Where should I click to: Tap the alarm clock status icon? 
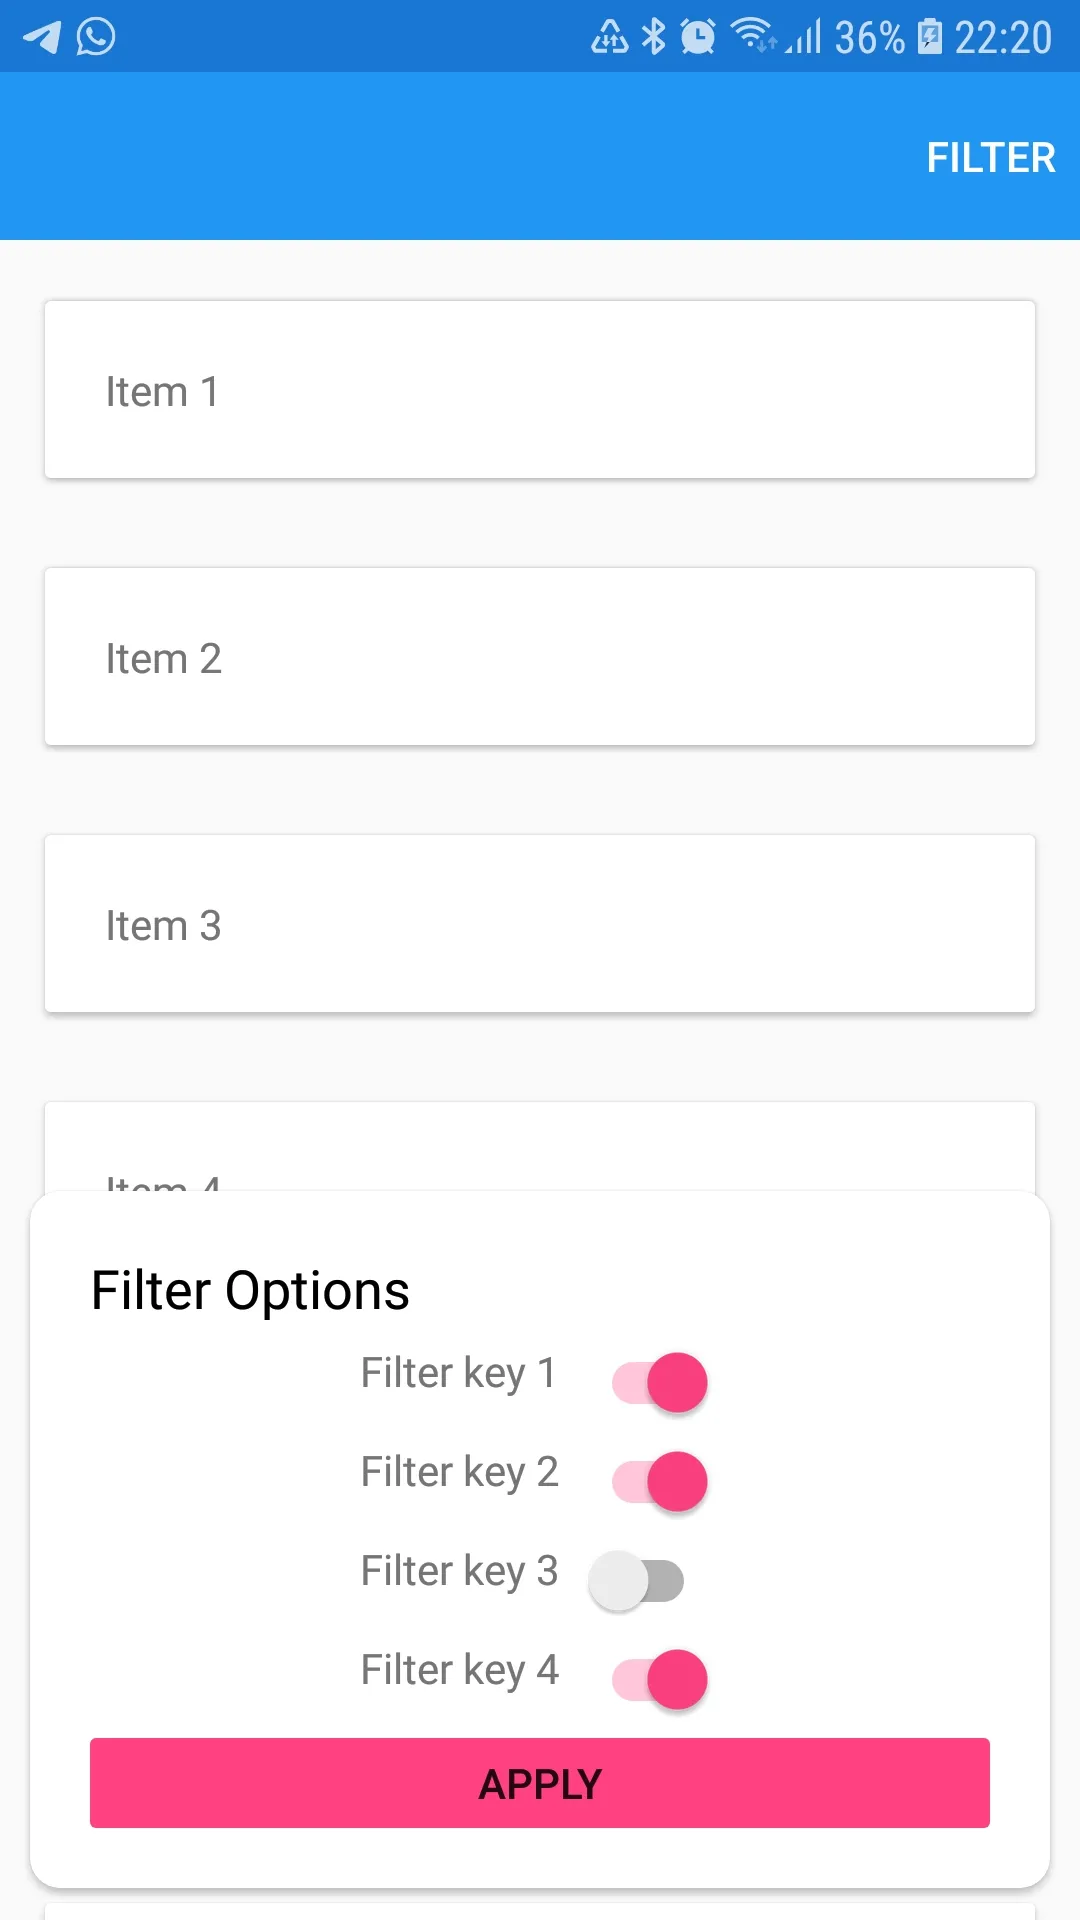[698, 37]
